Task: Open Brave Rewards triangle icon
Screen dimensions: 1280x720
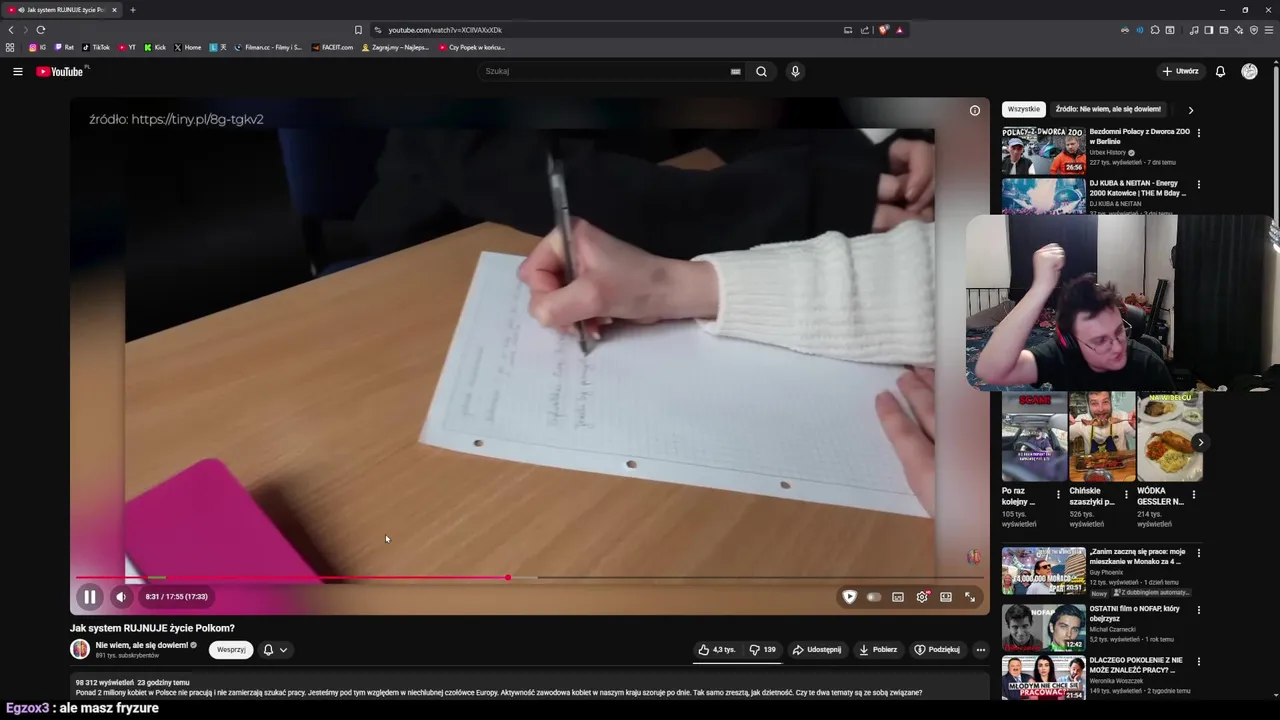Action: [x=899, y=30]
